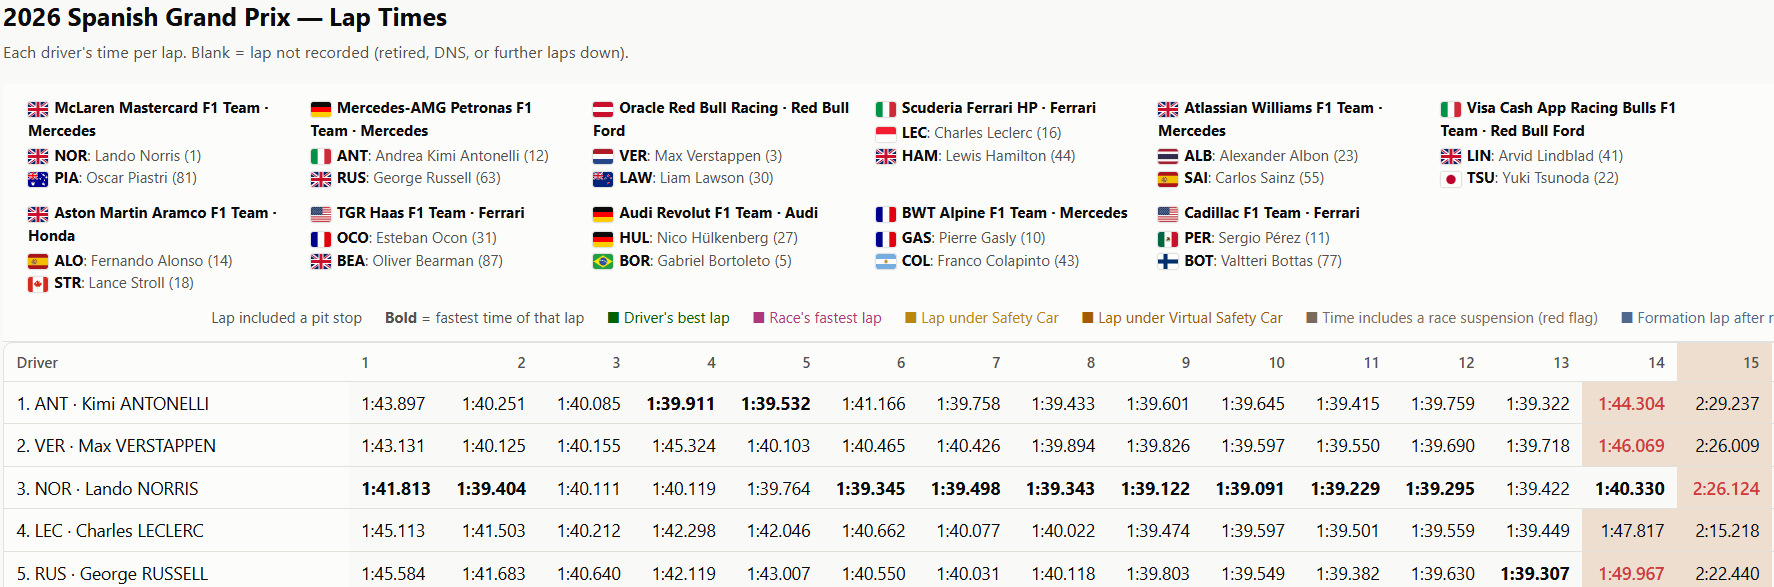Click Antonelli's bold lap 5 time 1:39.532
This screenshot has width=1774, height=587.
coord(776,404)
